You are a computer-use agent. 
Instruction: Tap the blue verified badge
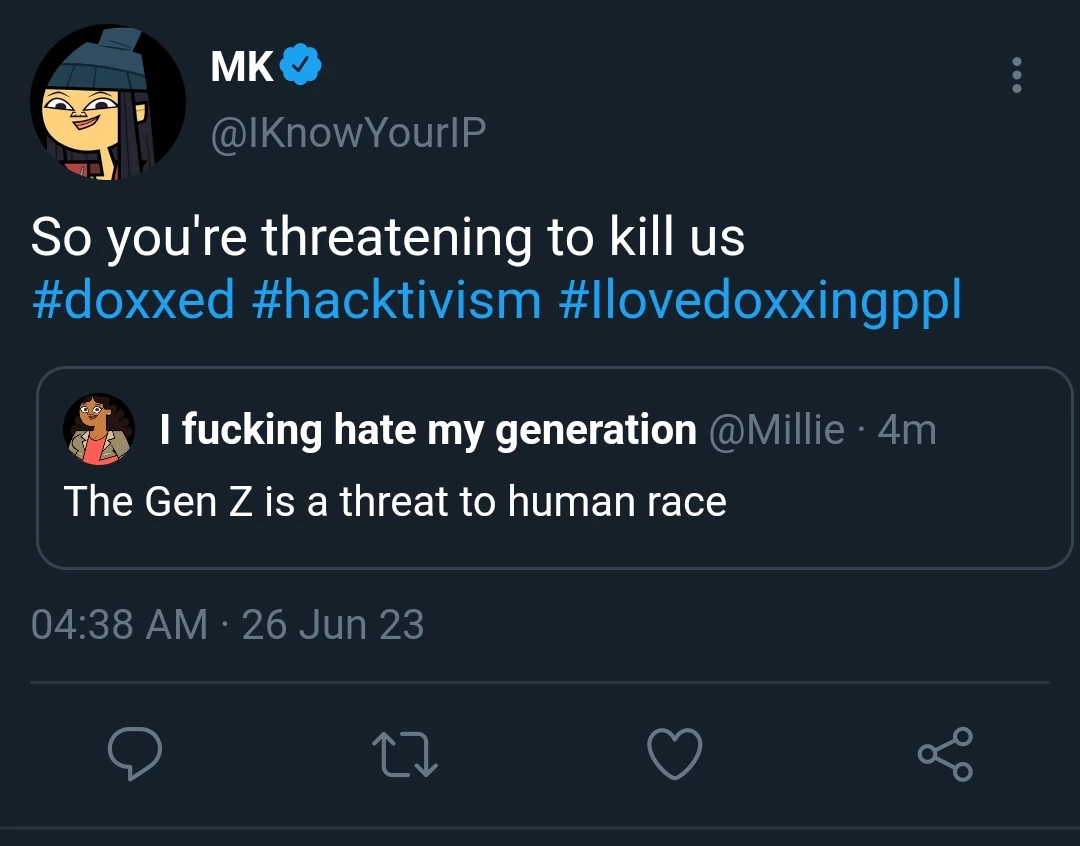click(301, 67)
